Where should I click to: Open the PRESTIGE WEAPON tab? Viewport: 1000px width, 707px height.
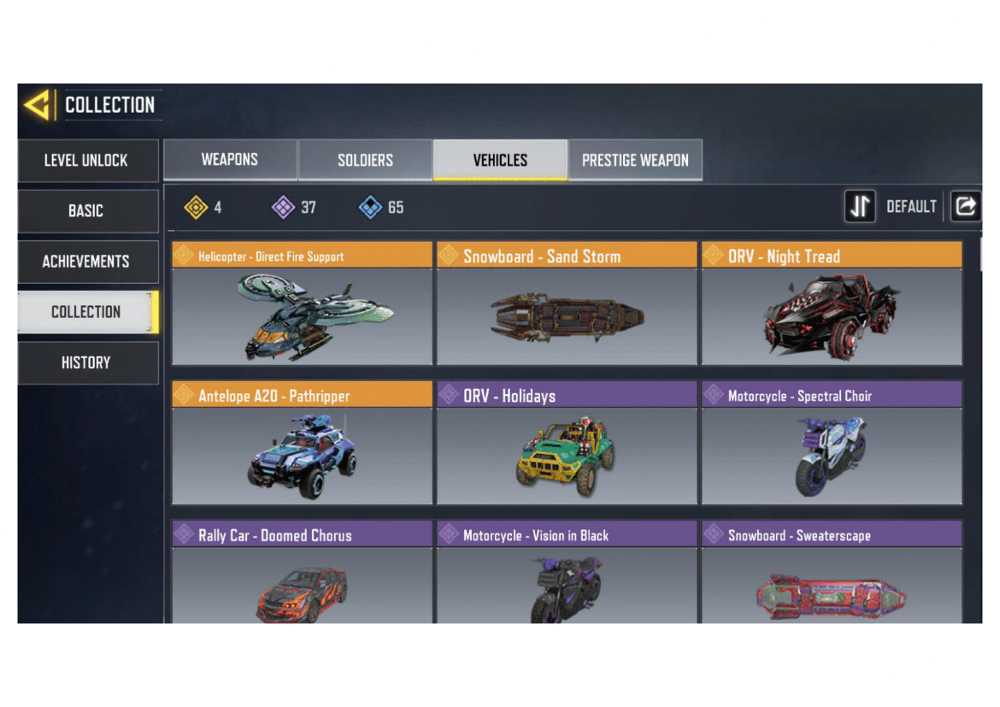635,160
